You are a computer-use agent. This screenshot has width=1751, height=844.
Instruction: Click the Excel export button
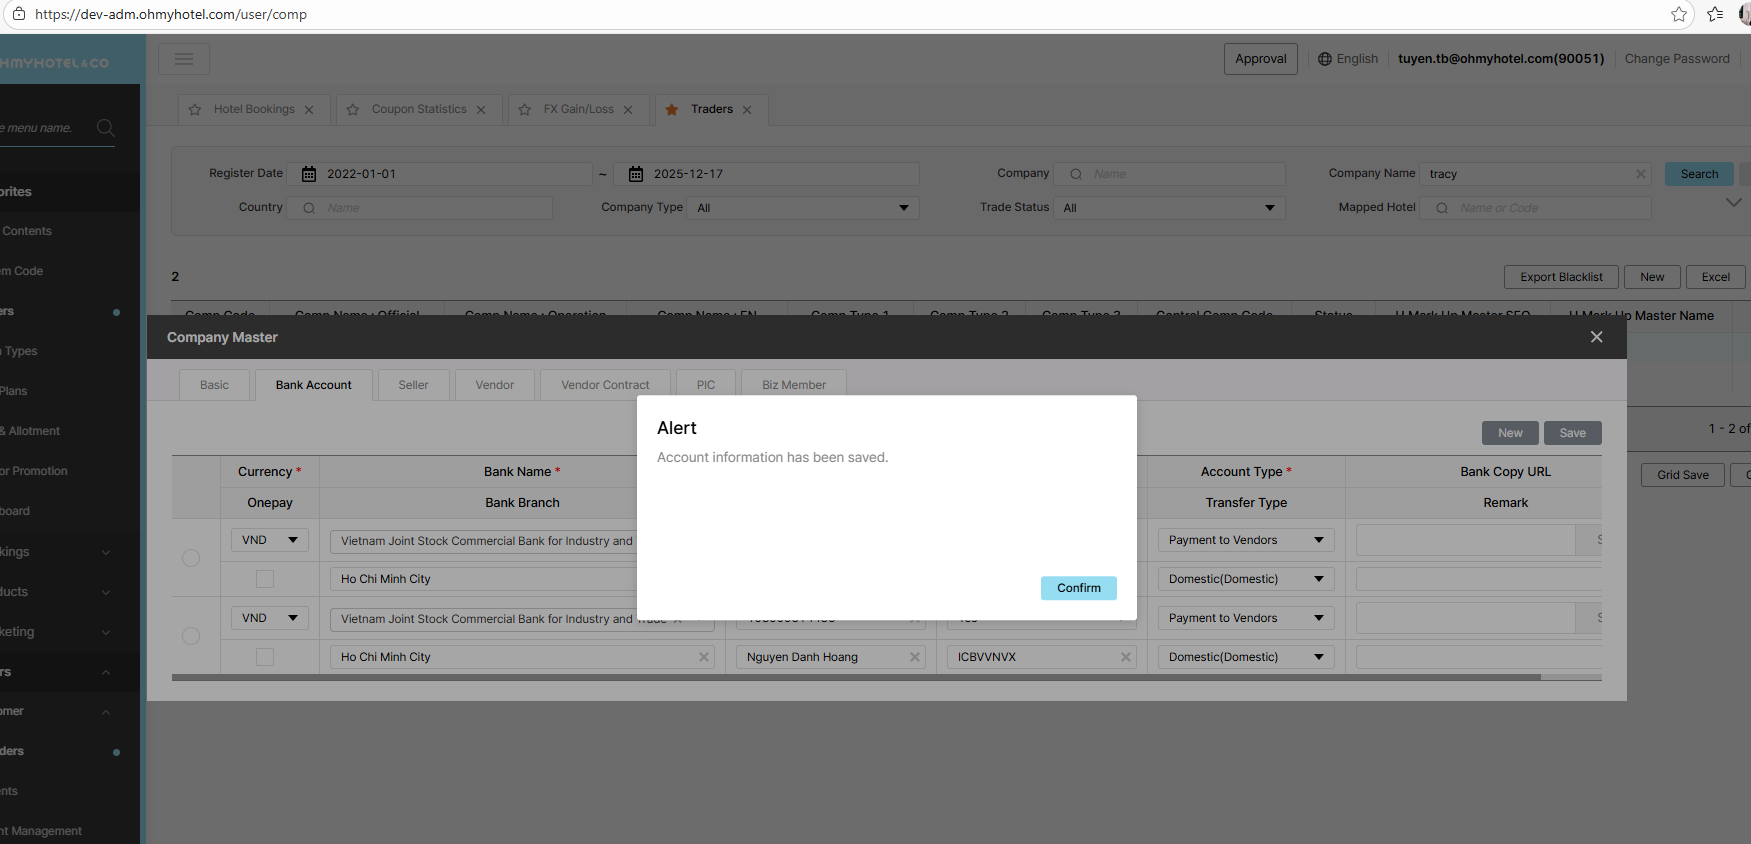pos(1716,277)
